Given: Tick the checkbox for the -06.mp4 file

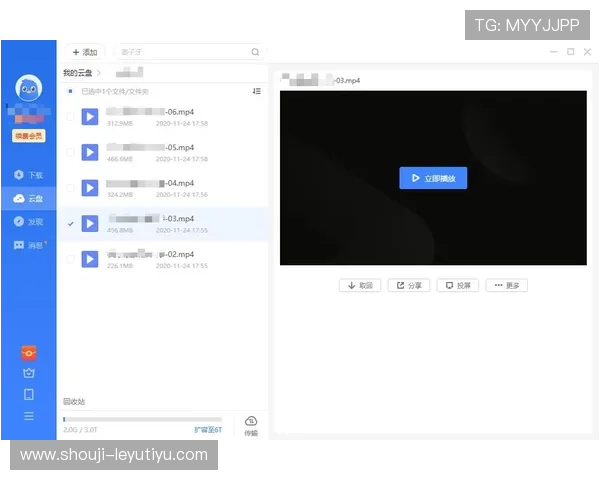Looking at the screenshot, I should pos(69,117).
